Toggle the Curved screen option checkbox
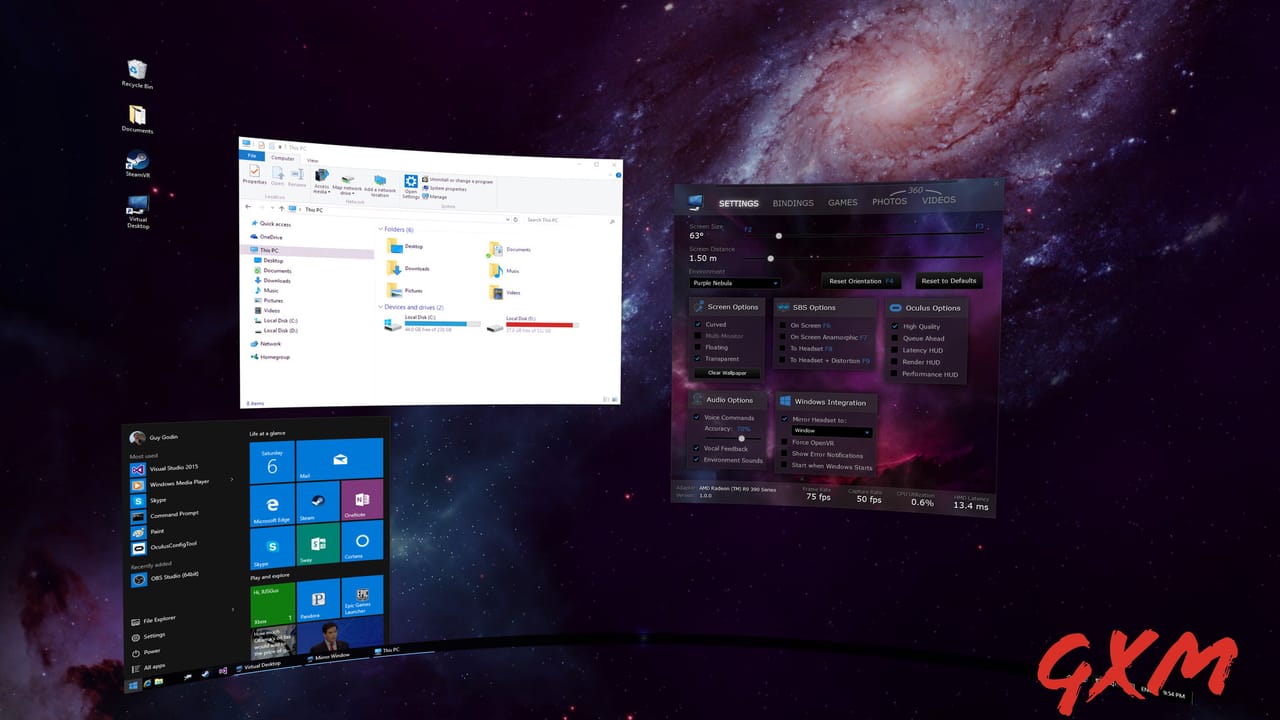The image size is (1280, 720). pyautogui.click(x=698, y=324)
